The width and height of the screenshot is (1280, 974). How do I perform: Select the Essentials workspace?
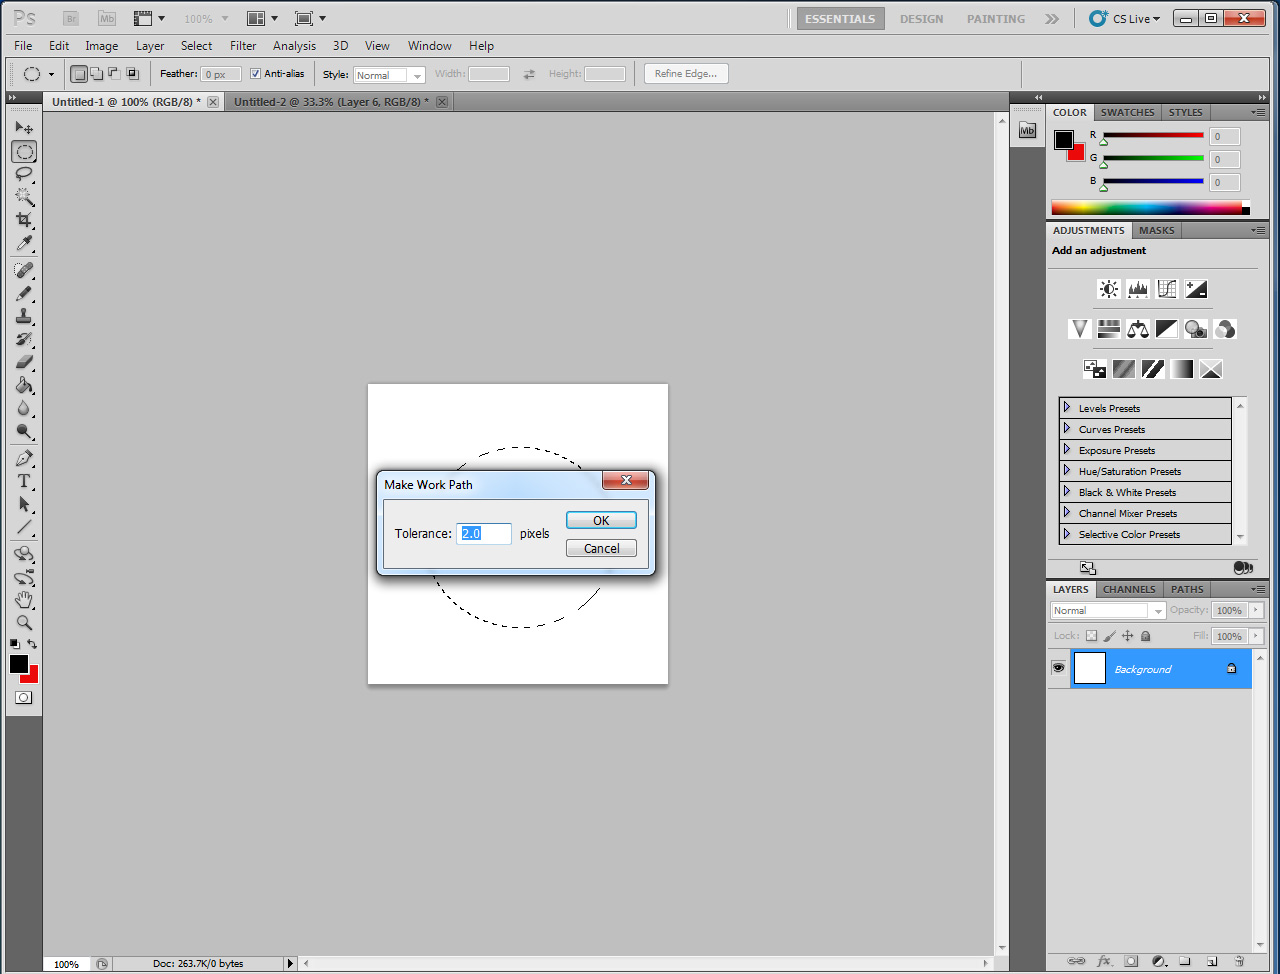[x=840, y=19]
